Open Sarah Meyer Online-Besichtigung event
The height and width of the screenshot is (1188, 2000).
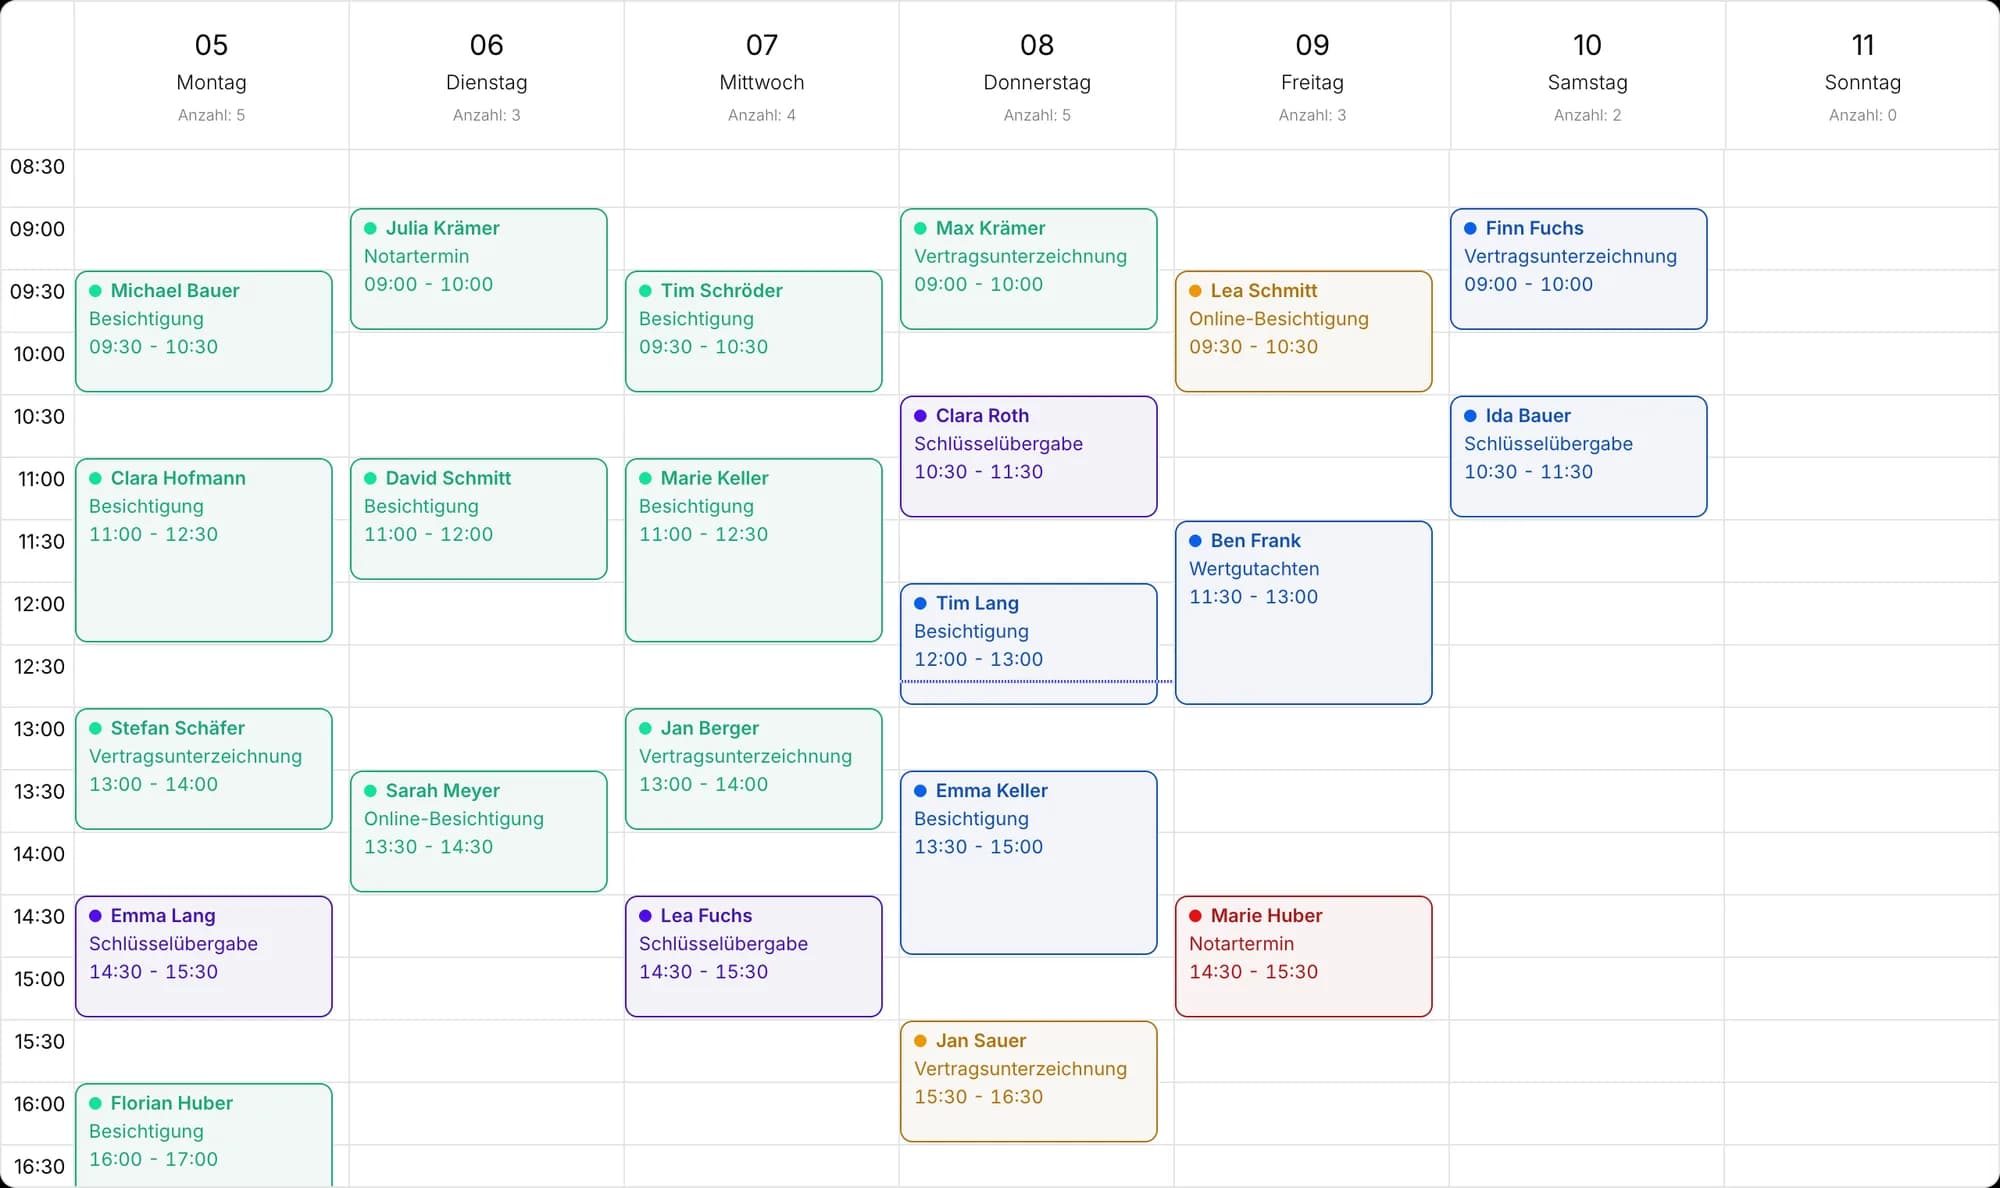(479, 831)
